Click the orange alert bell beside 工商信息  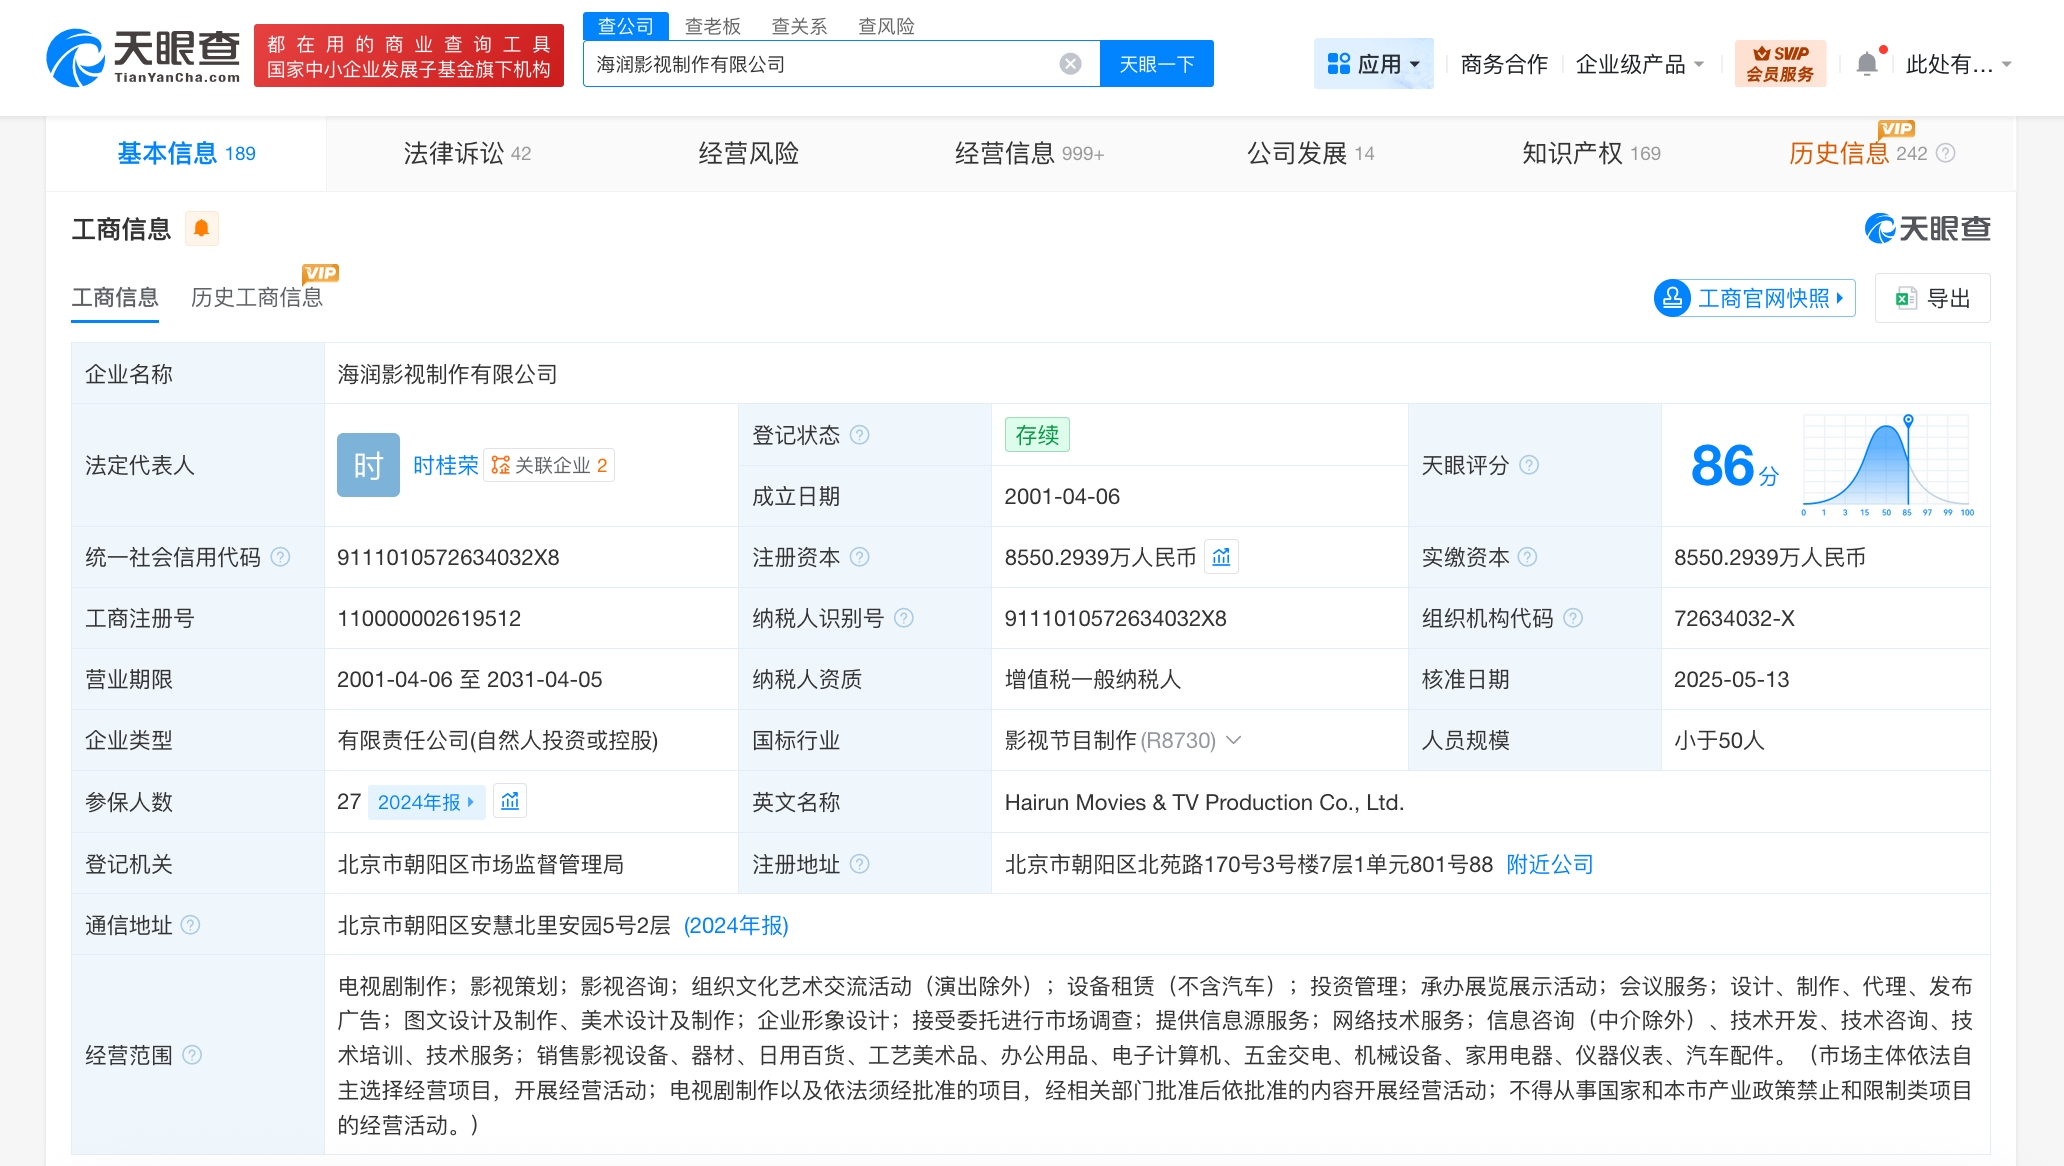click(x=201, y=229)
